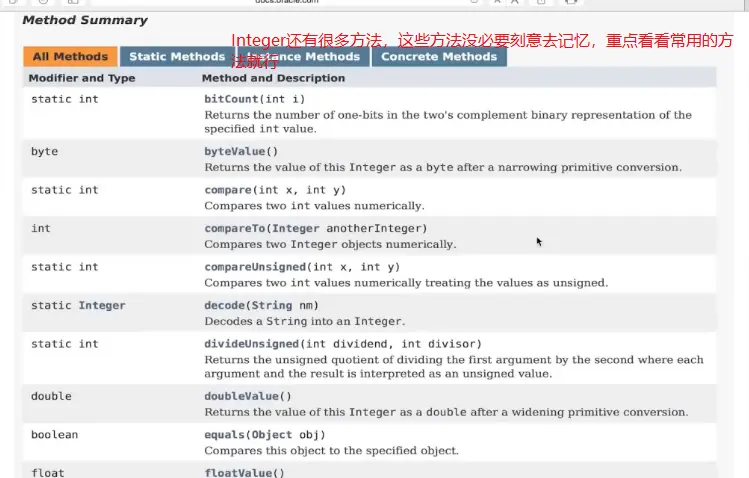Click the boolean type cell

54,435
